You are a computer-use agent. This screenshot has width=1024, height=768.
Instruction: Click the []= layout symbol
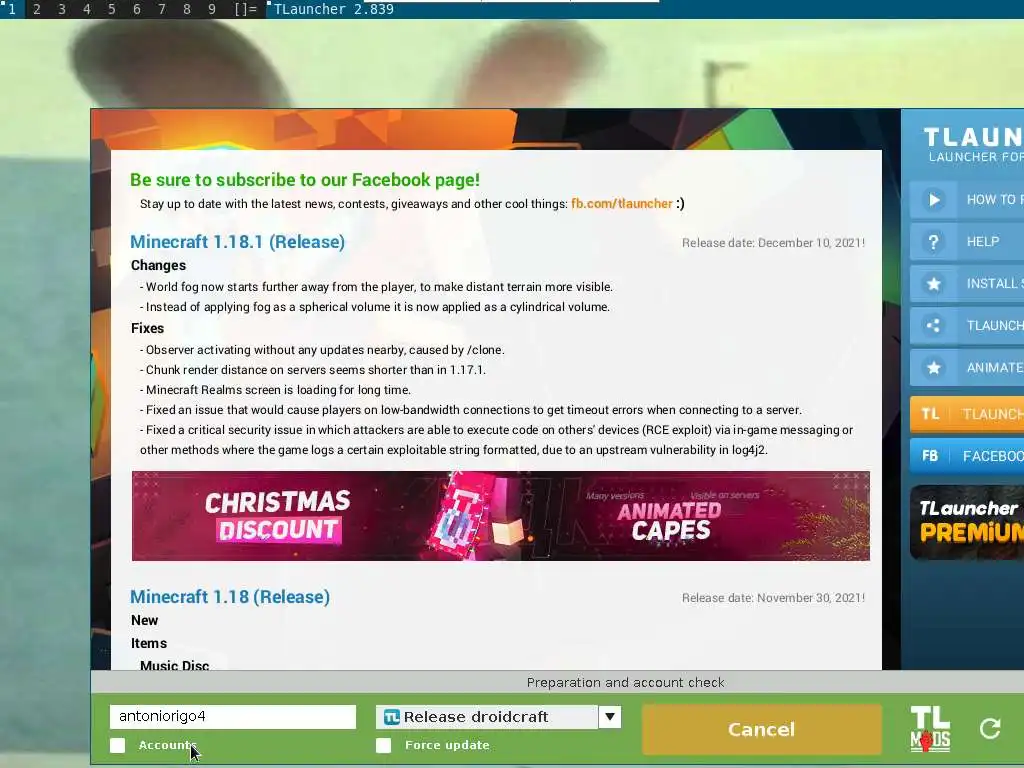click(246, 9)
